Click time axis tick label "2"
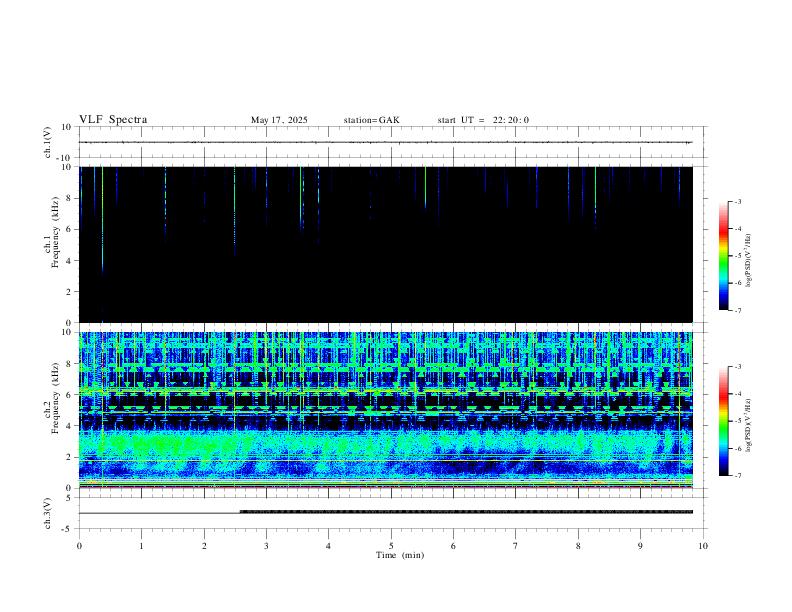792x612 pixels. point(204,546)
